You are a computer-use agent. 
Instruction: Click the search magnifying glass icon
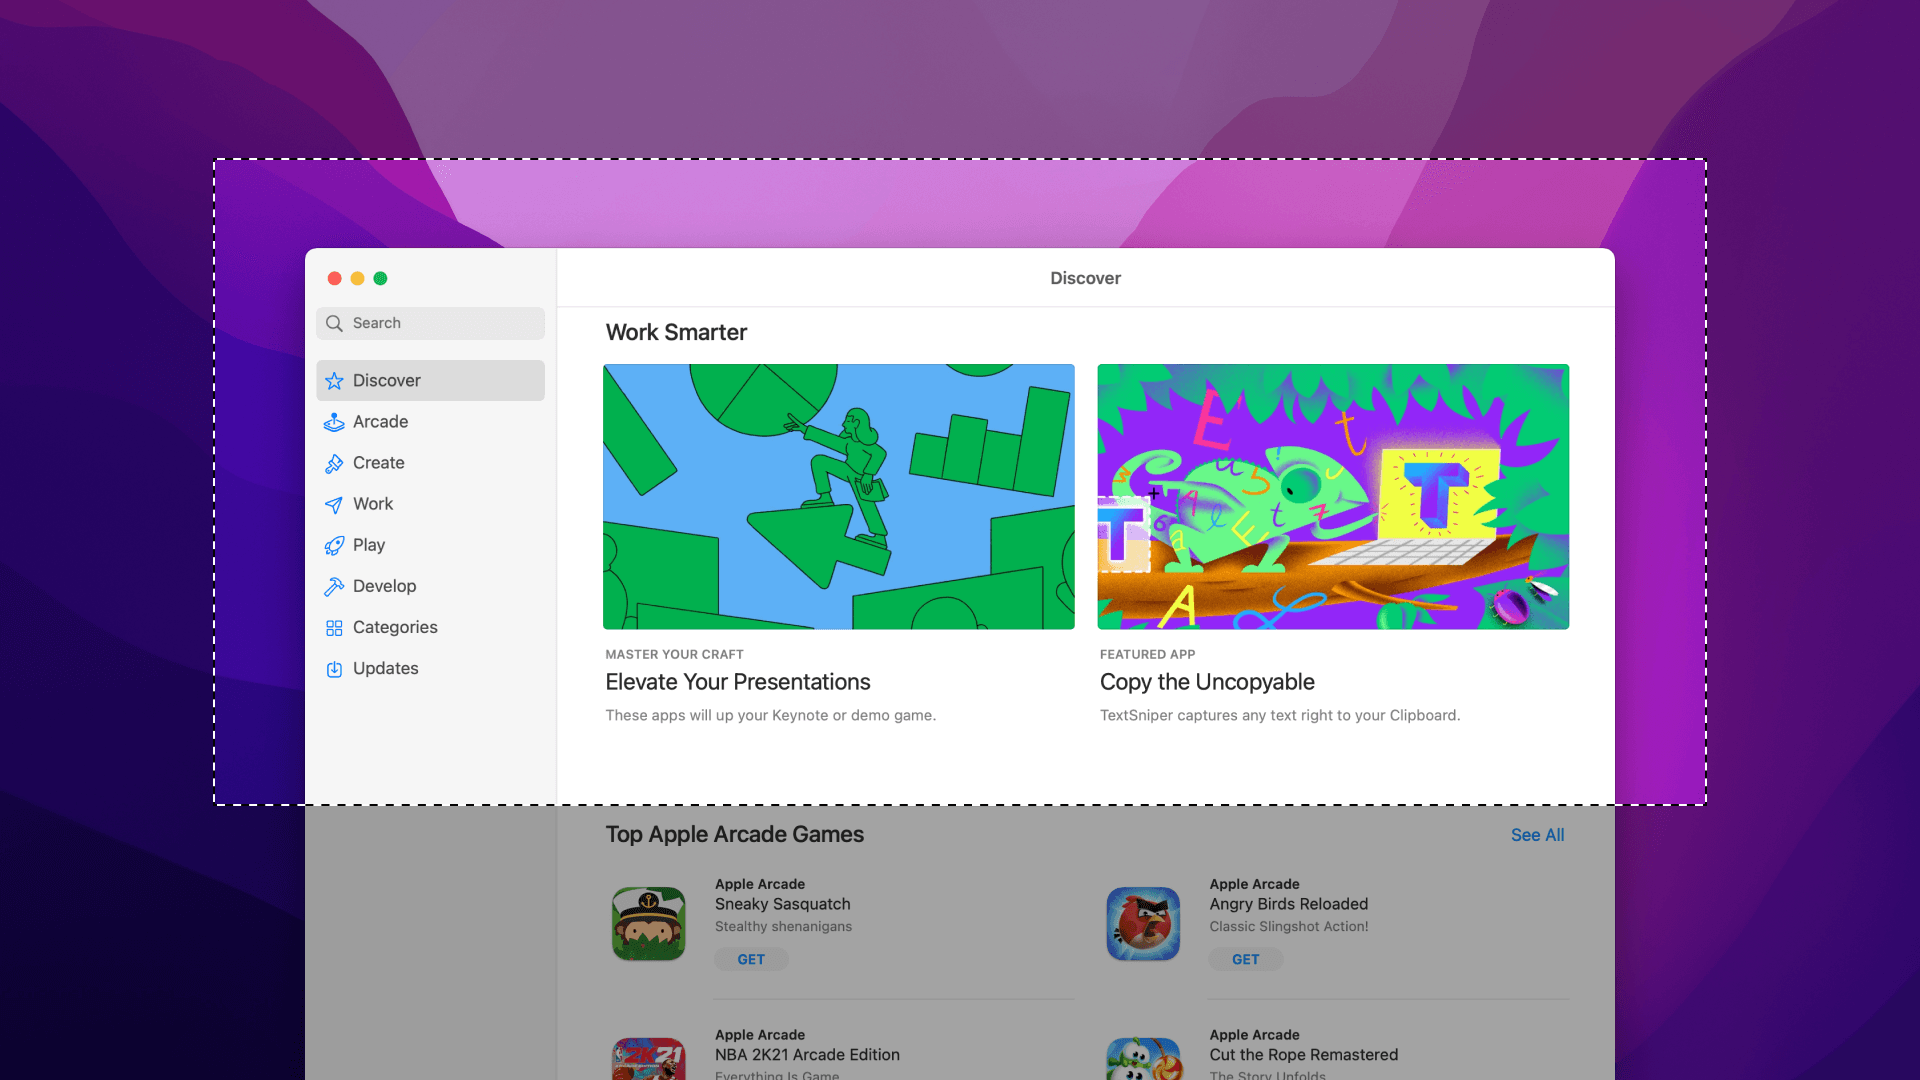pos(334,323)
